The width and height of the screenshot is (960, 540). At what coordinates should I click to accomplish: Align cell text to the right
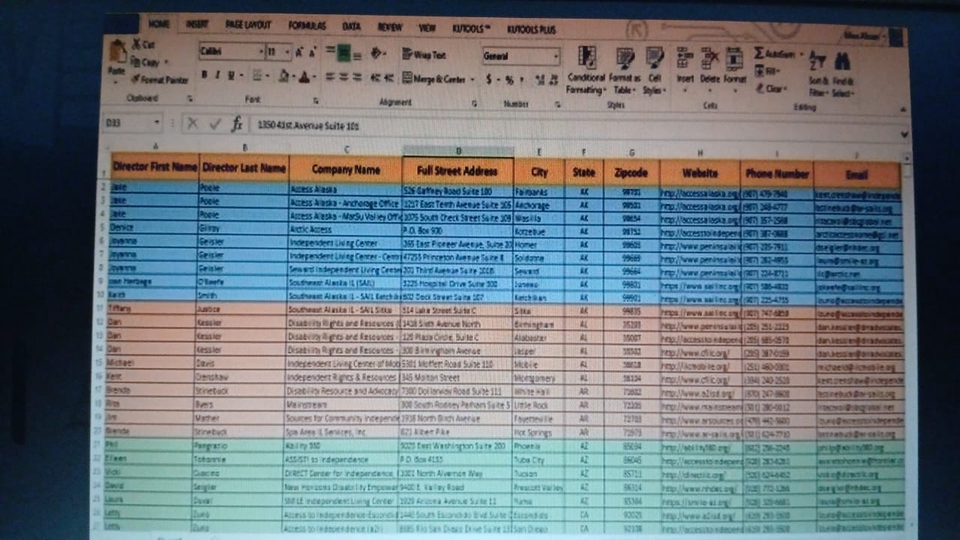pos(358,78)
